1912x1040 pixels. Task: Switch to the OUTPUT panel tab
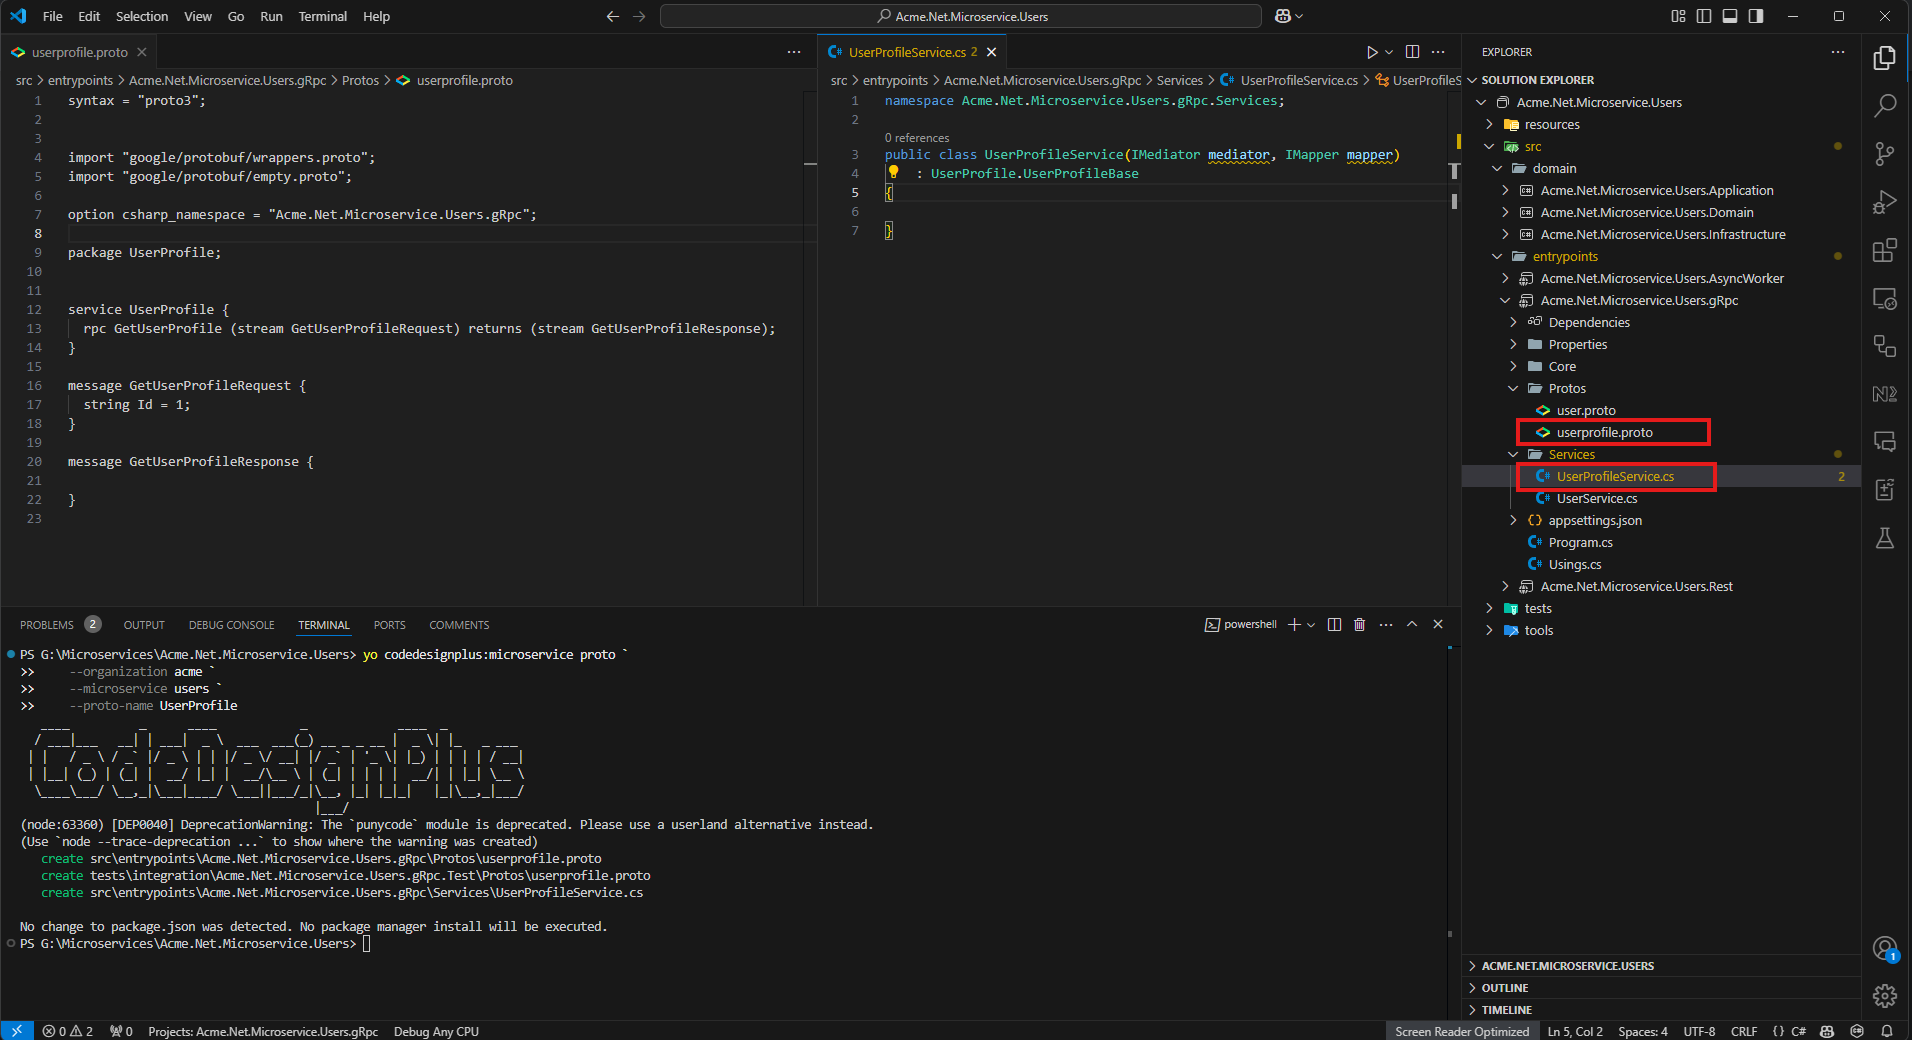pos(144,625)
